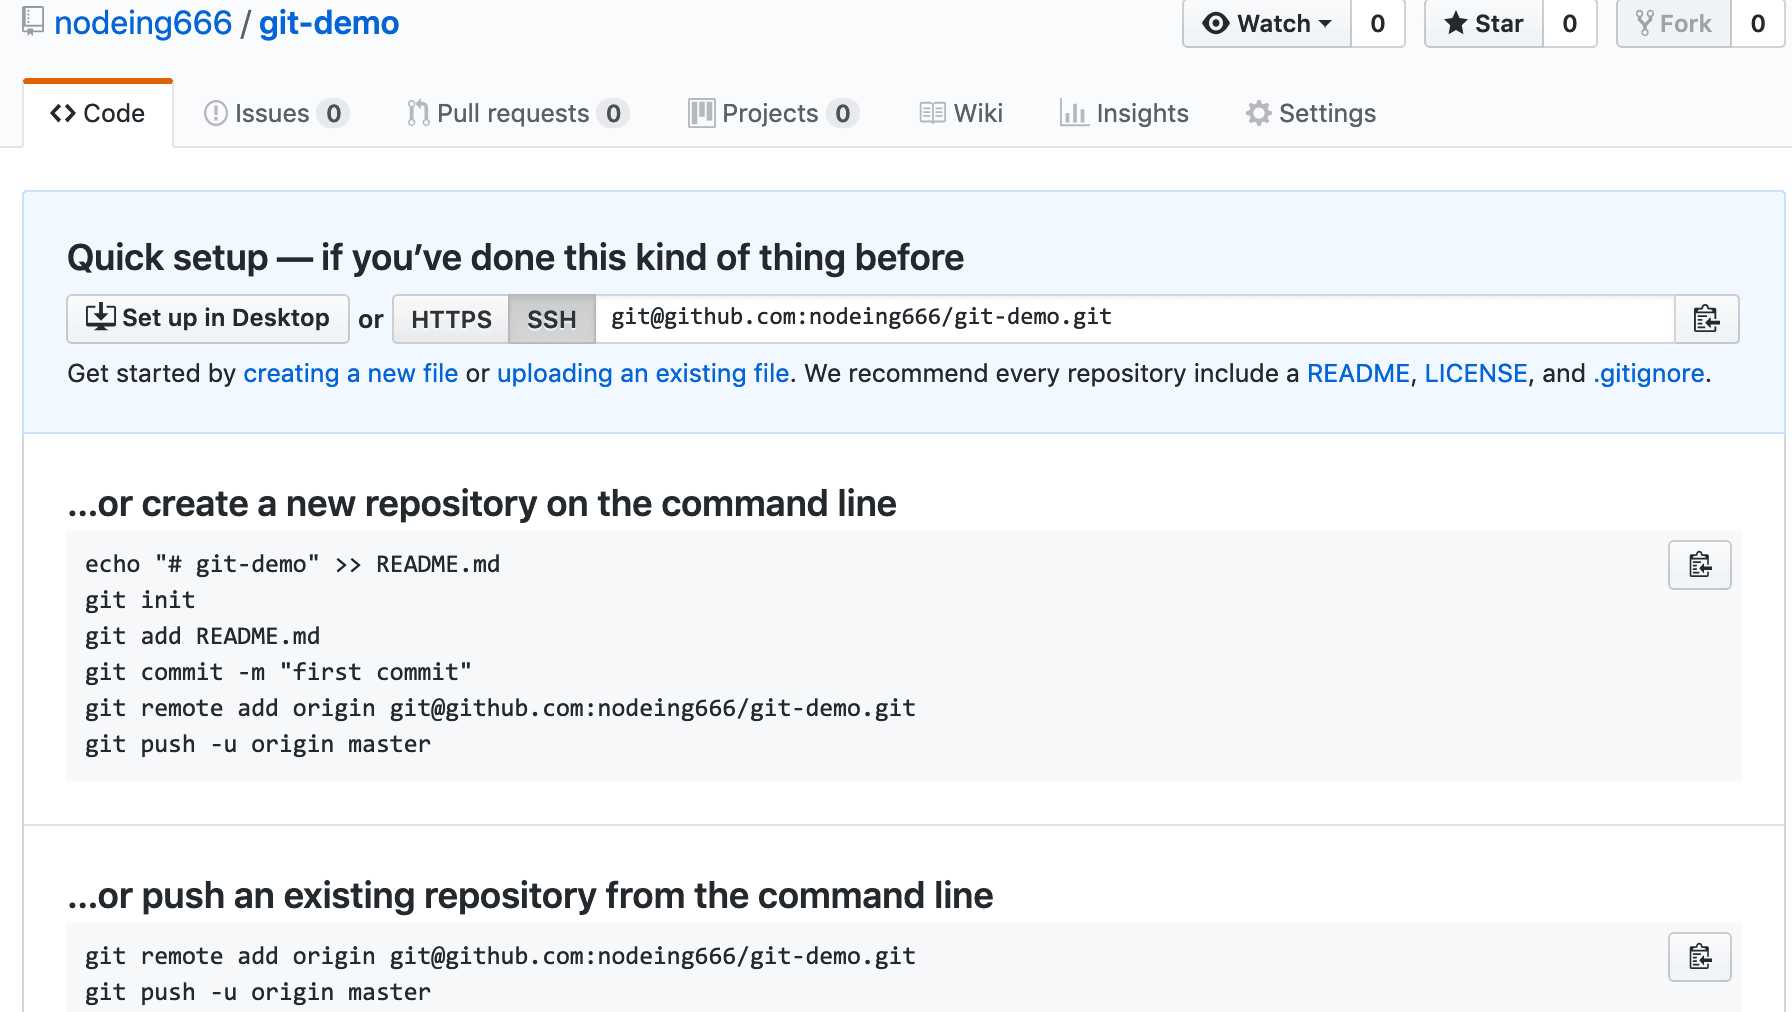
Task: Copy the new repository commands block
Action: pyautogui.click(x=1699, y=565)
